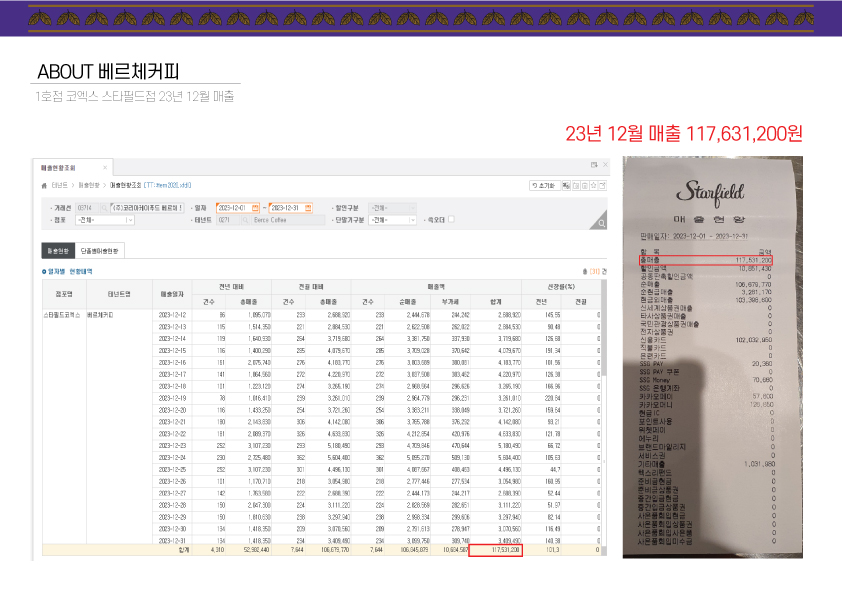Click the window restore icon at top right
Image resolution: width=842 pixels, height=595 pixels.
(593, 165)
